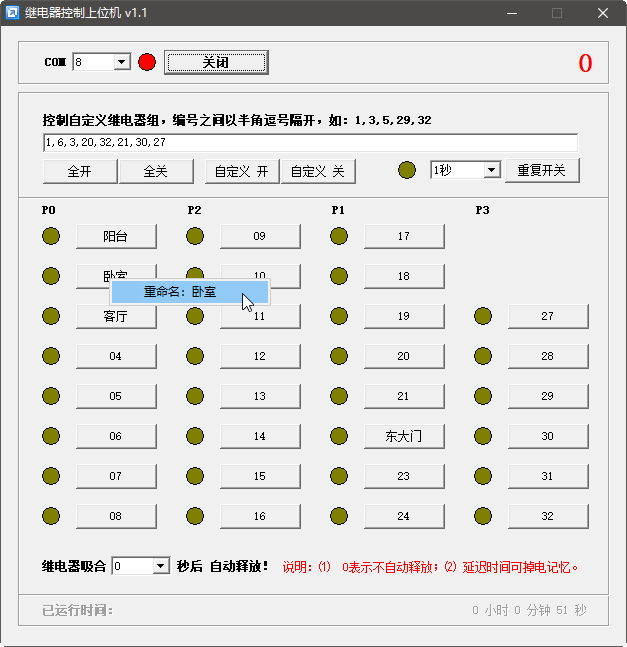
Task: Click the indicator light next to 1秒 dropdown
Action: point(407,170)
